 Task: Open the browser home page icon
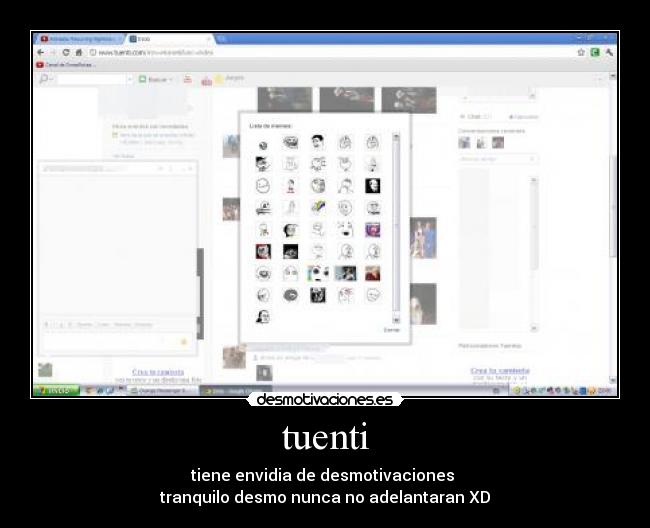point(78,52)
